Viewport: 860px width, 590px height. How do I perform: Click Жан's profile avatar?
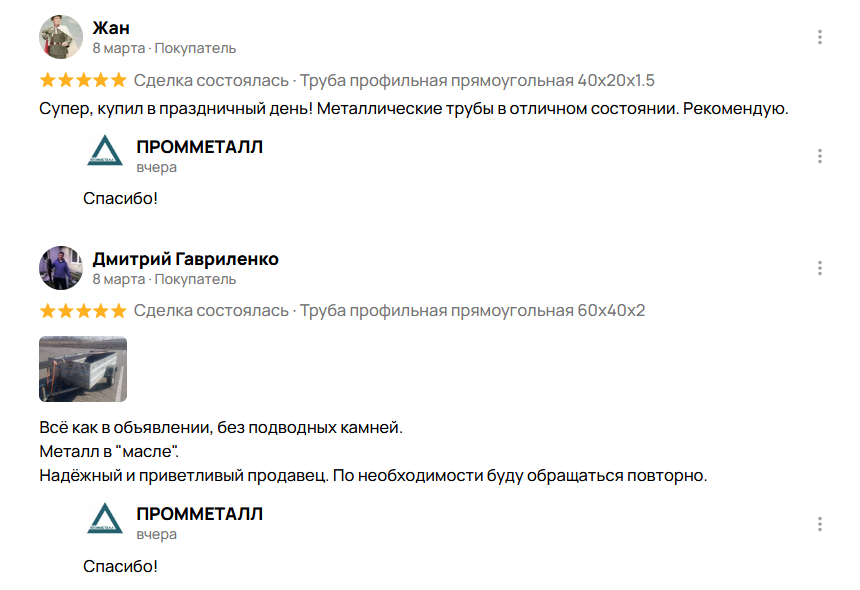click(60, 37)
